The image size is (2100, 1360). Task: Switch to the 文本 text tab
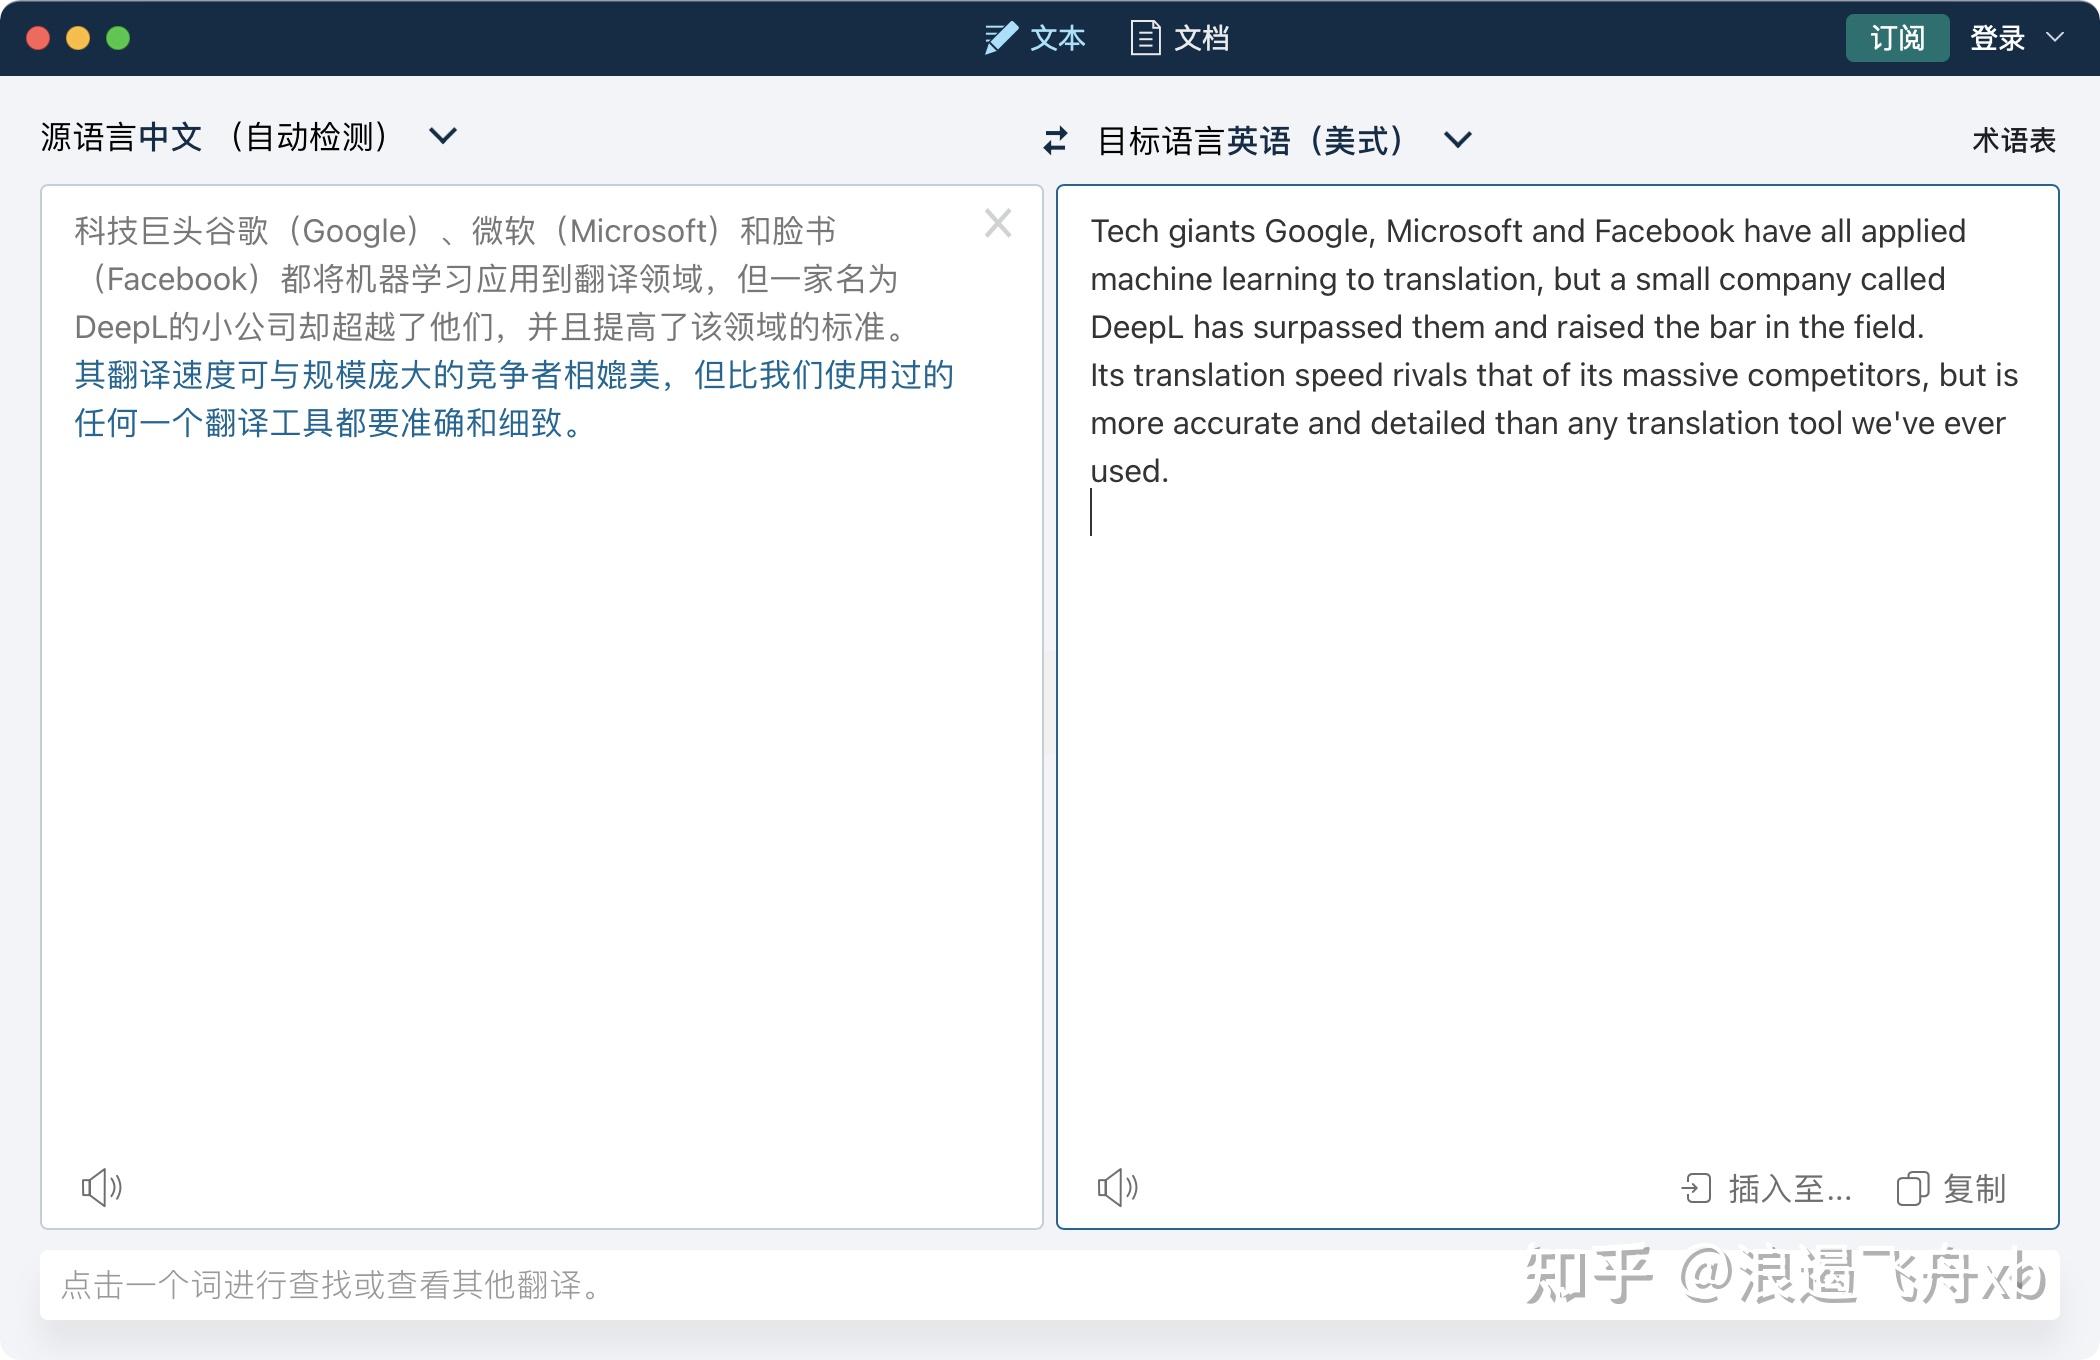(x=1057, y=38)
